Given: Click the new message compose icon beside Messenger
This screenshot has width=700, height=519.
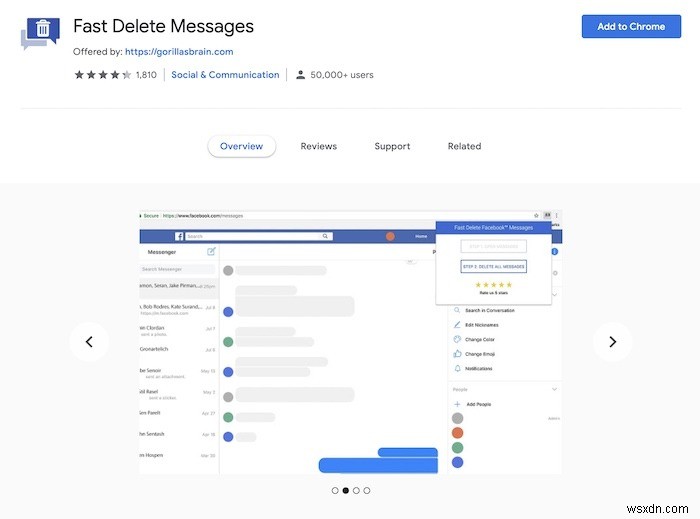Looking at the screenshot, I should 211,252.
